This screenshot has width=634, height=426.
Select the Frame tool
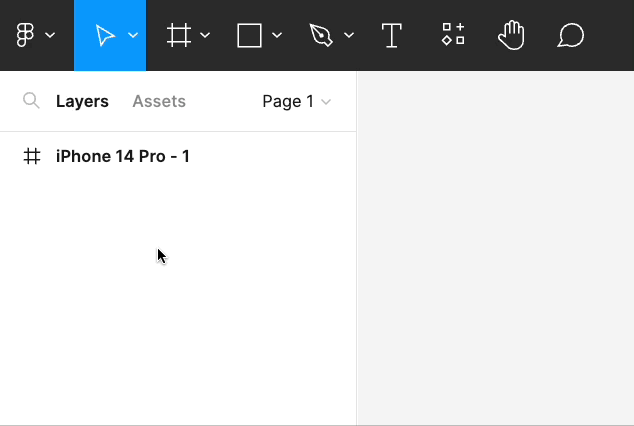point(179,36)
